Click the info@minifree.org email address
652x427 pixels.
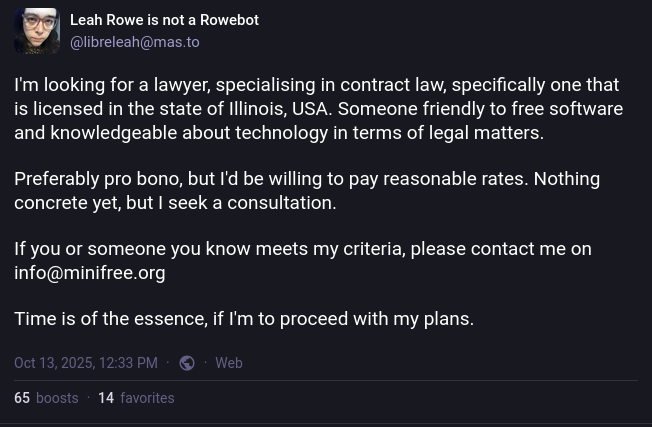(90, 273)
